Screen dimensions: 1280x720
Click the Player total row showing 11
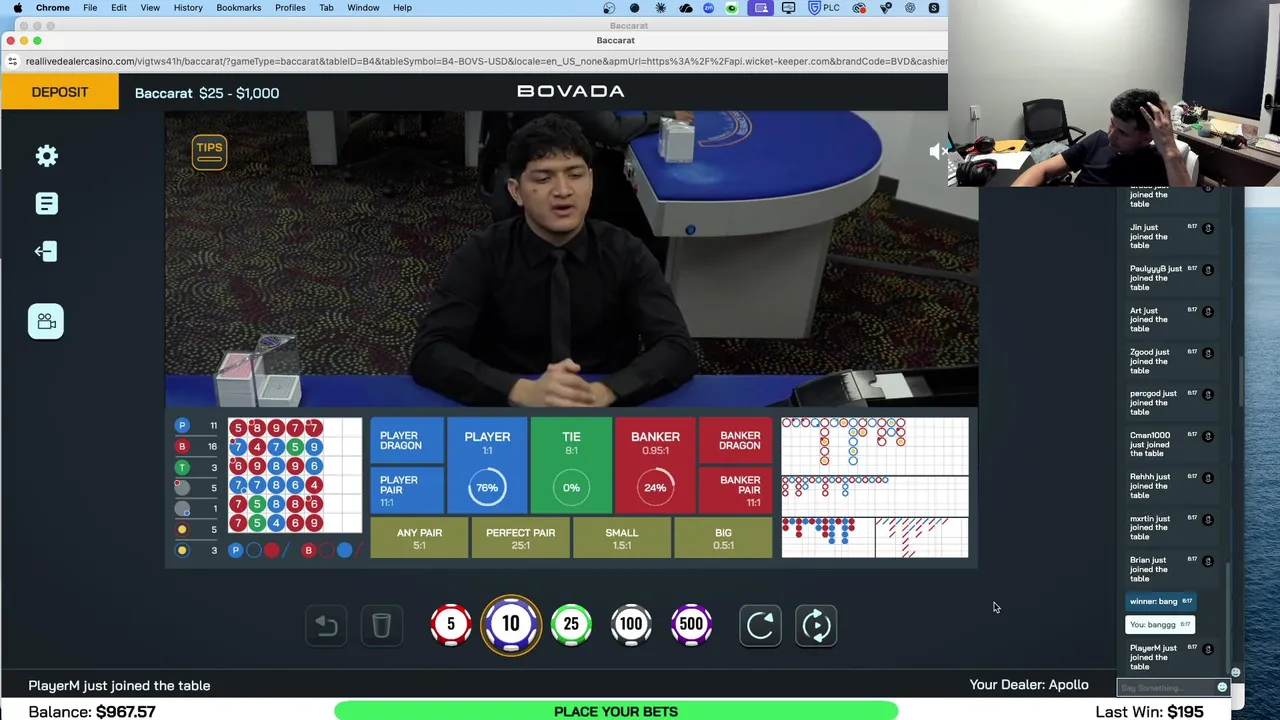197,426
